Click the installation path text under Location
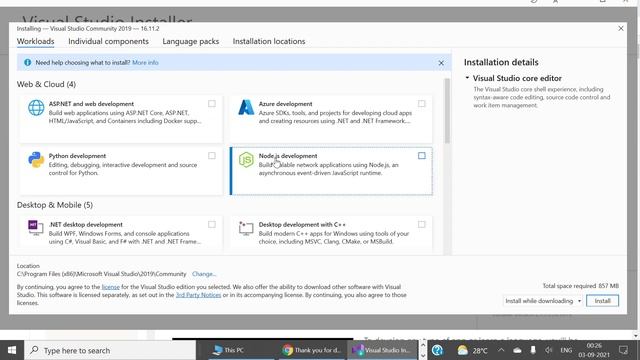The height and width of the screenshot is (360, 640). 102,274
